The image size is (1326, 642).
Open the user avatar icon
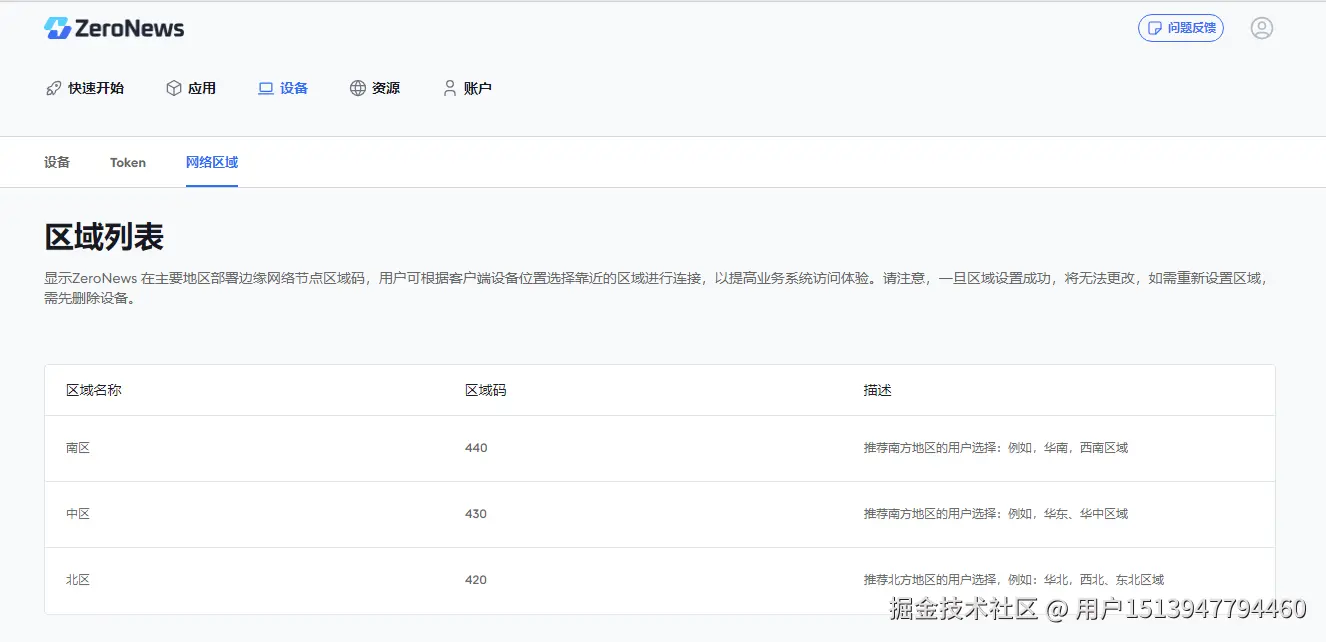pyautogui.click(x=1262, y=28)
